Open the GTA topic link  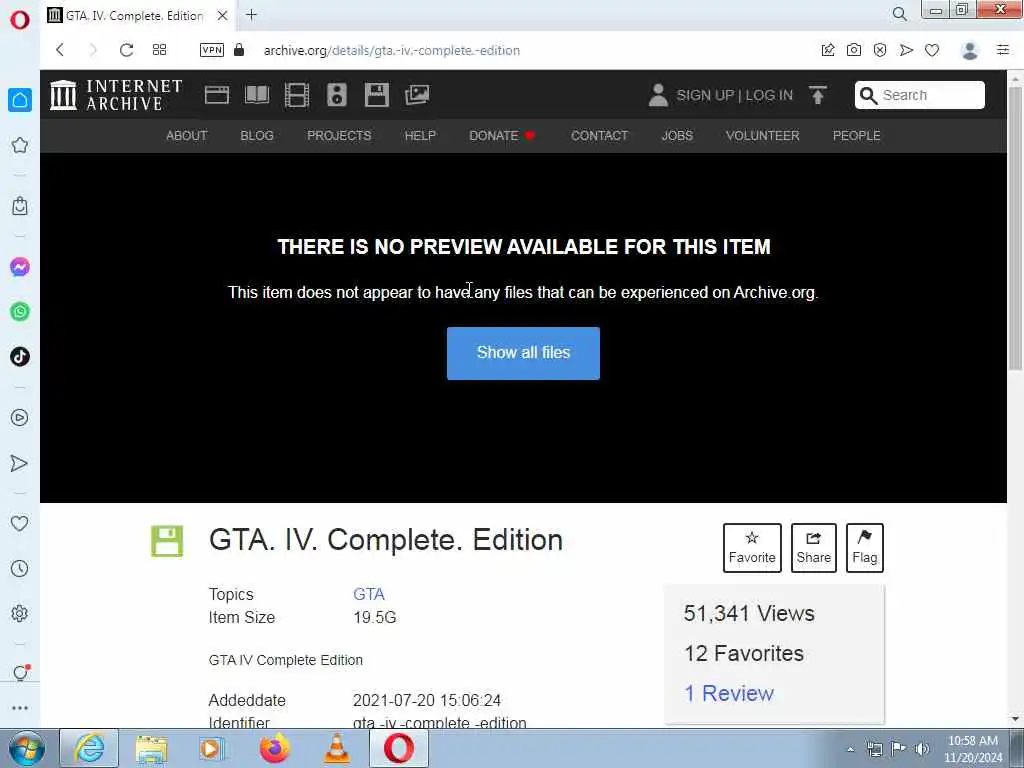tap(368, 594)
